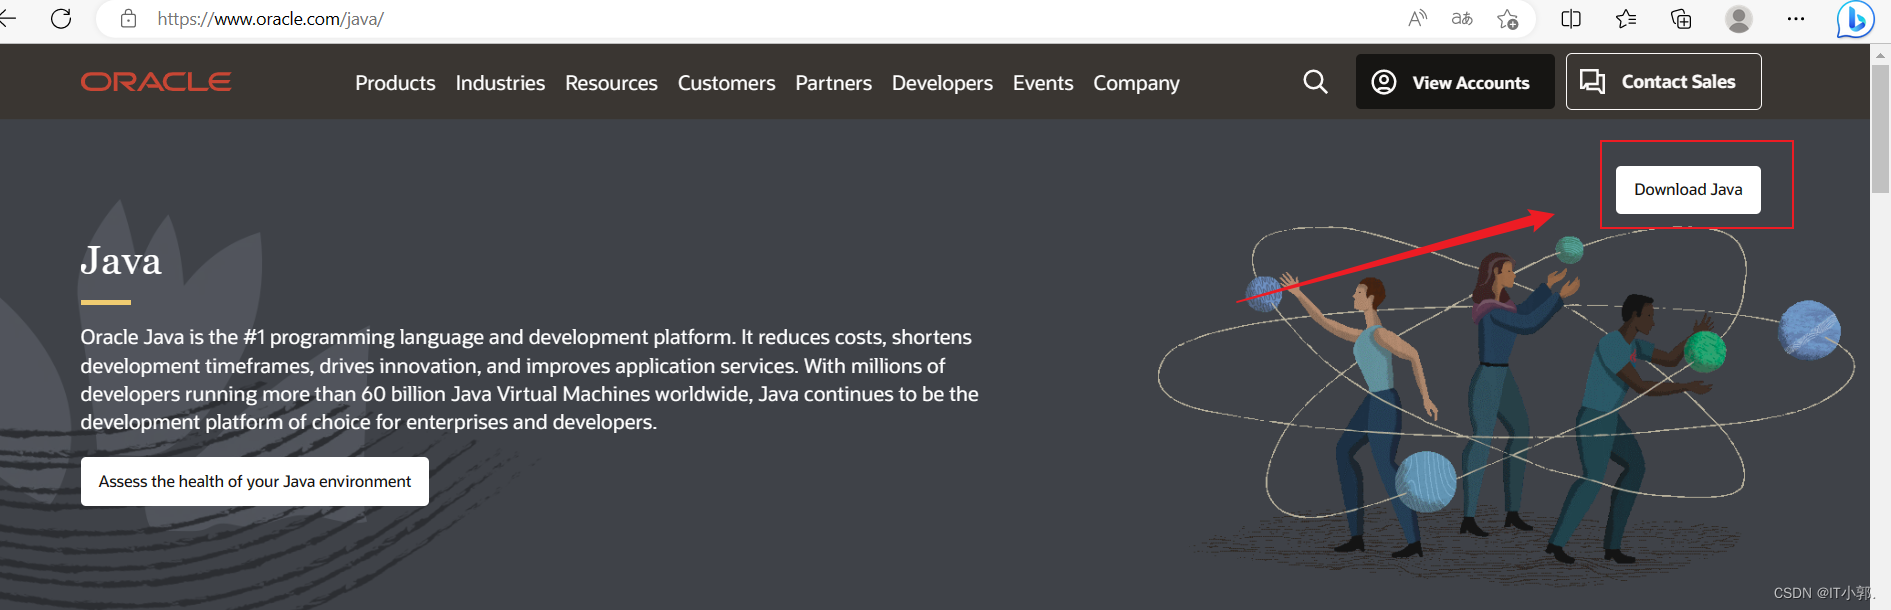Screen dimensions: 1891x610
Task: Click the vertical scrollbar thumb
Action: 1881,128
